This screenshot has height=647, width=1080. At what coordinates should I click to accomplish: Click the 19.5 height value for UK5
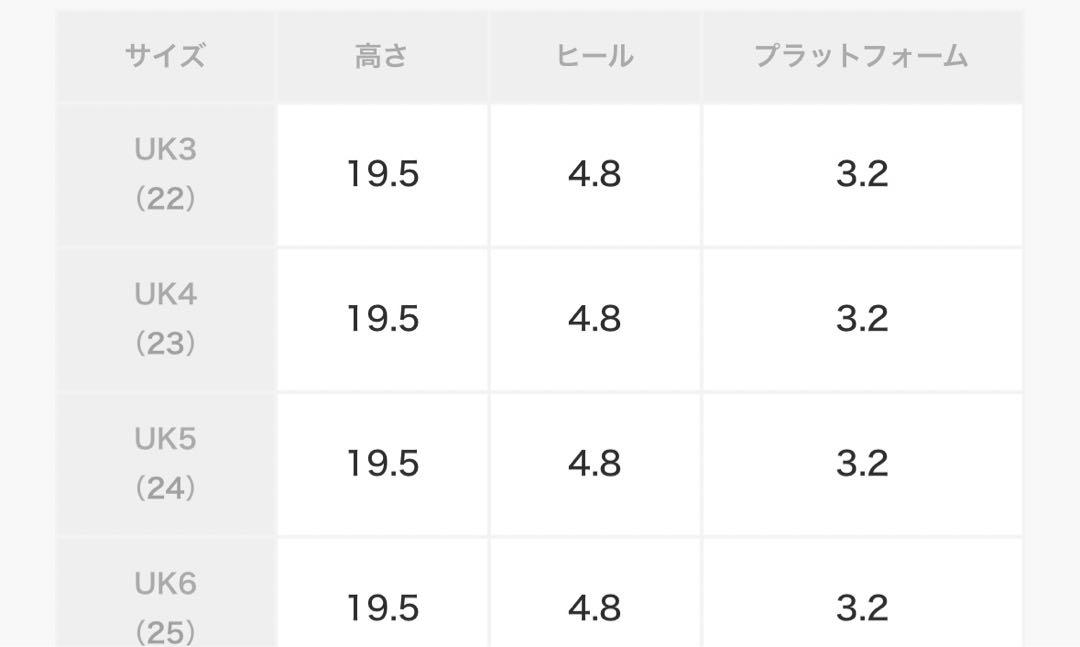click(382, 464)
